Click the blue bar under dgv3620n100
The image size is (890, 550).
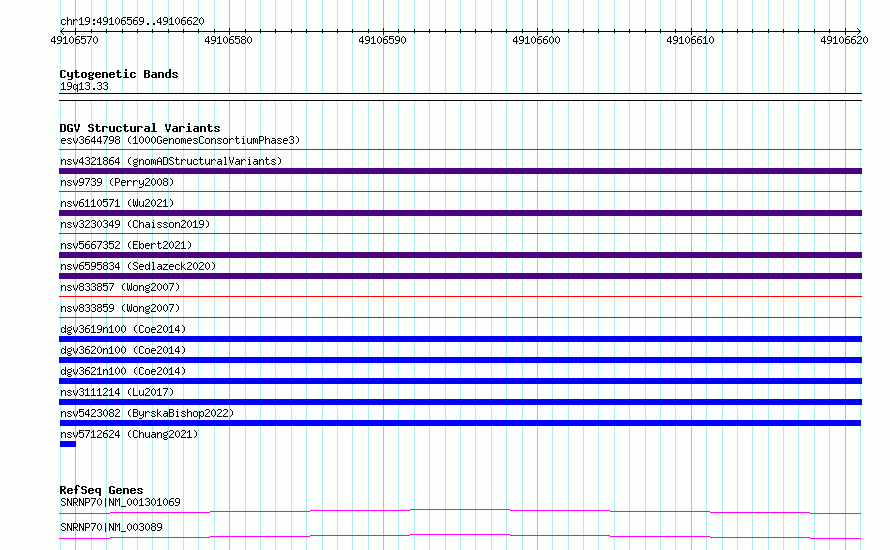(460, 360)
